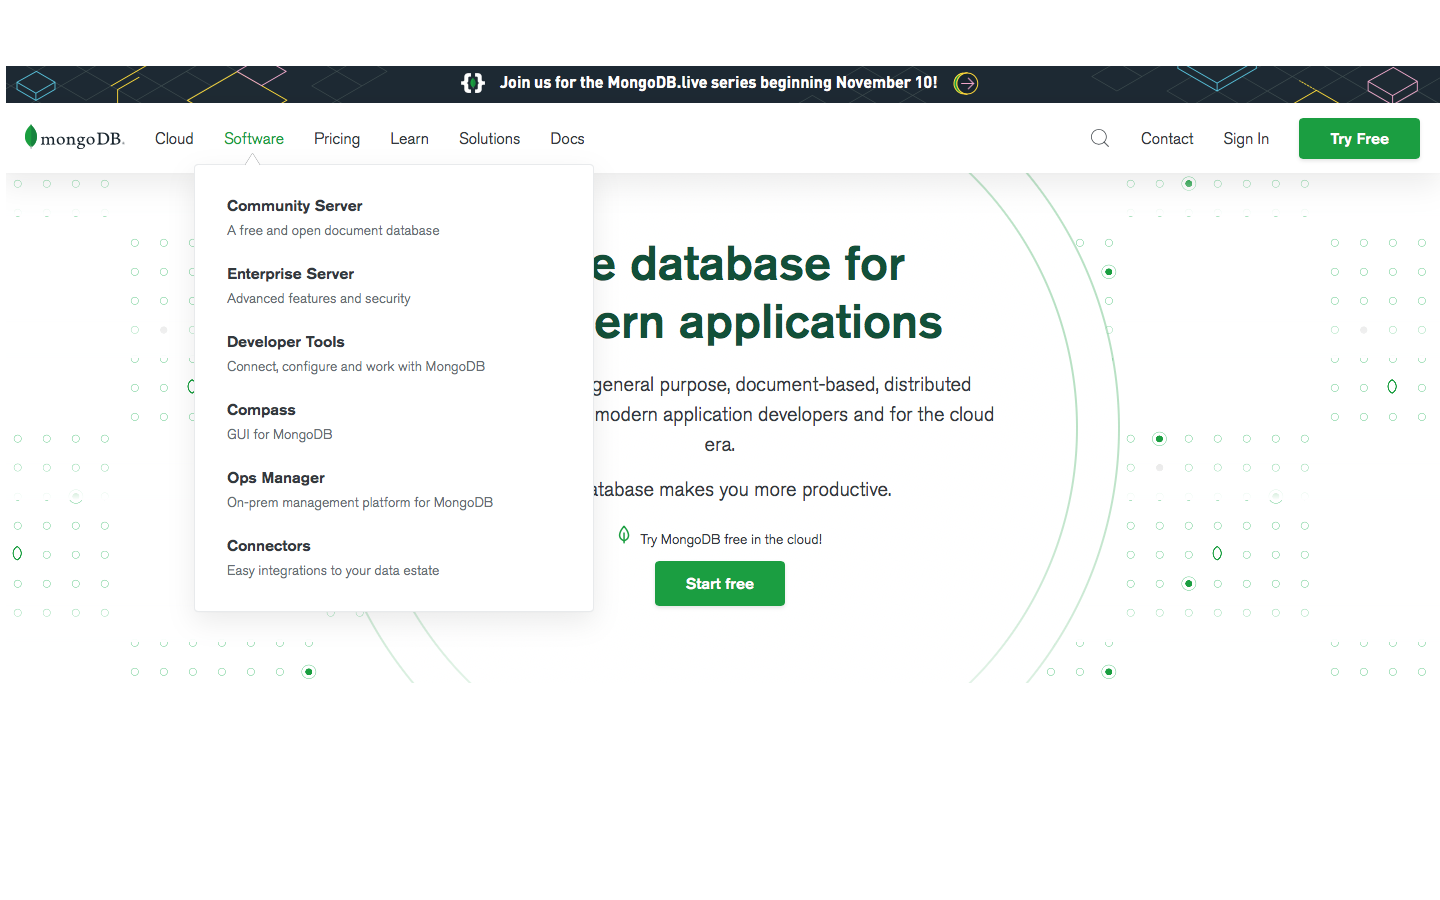Click 'Advanced features and security' description
The image size is (1440, 900).
click(319, 299)
